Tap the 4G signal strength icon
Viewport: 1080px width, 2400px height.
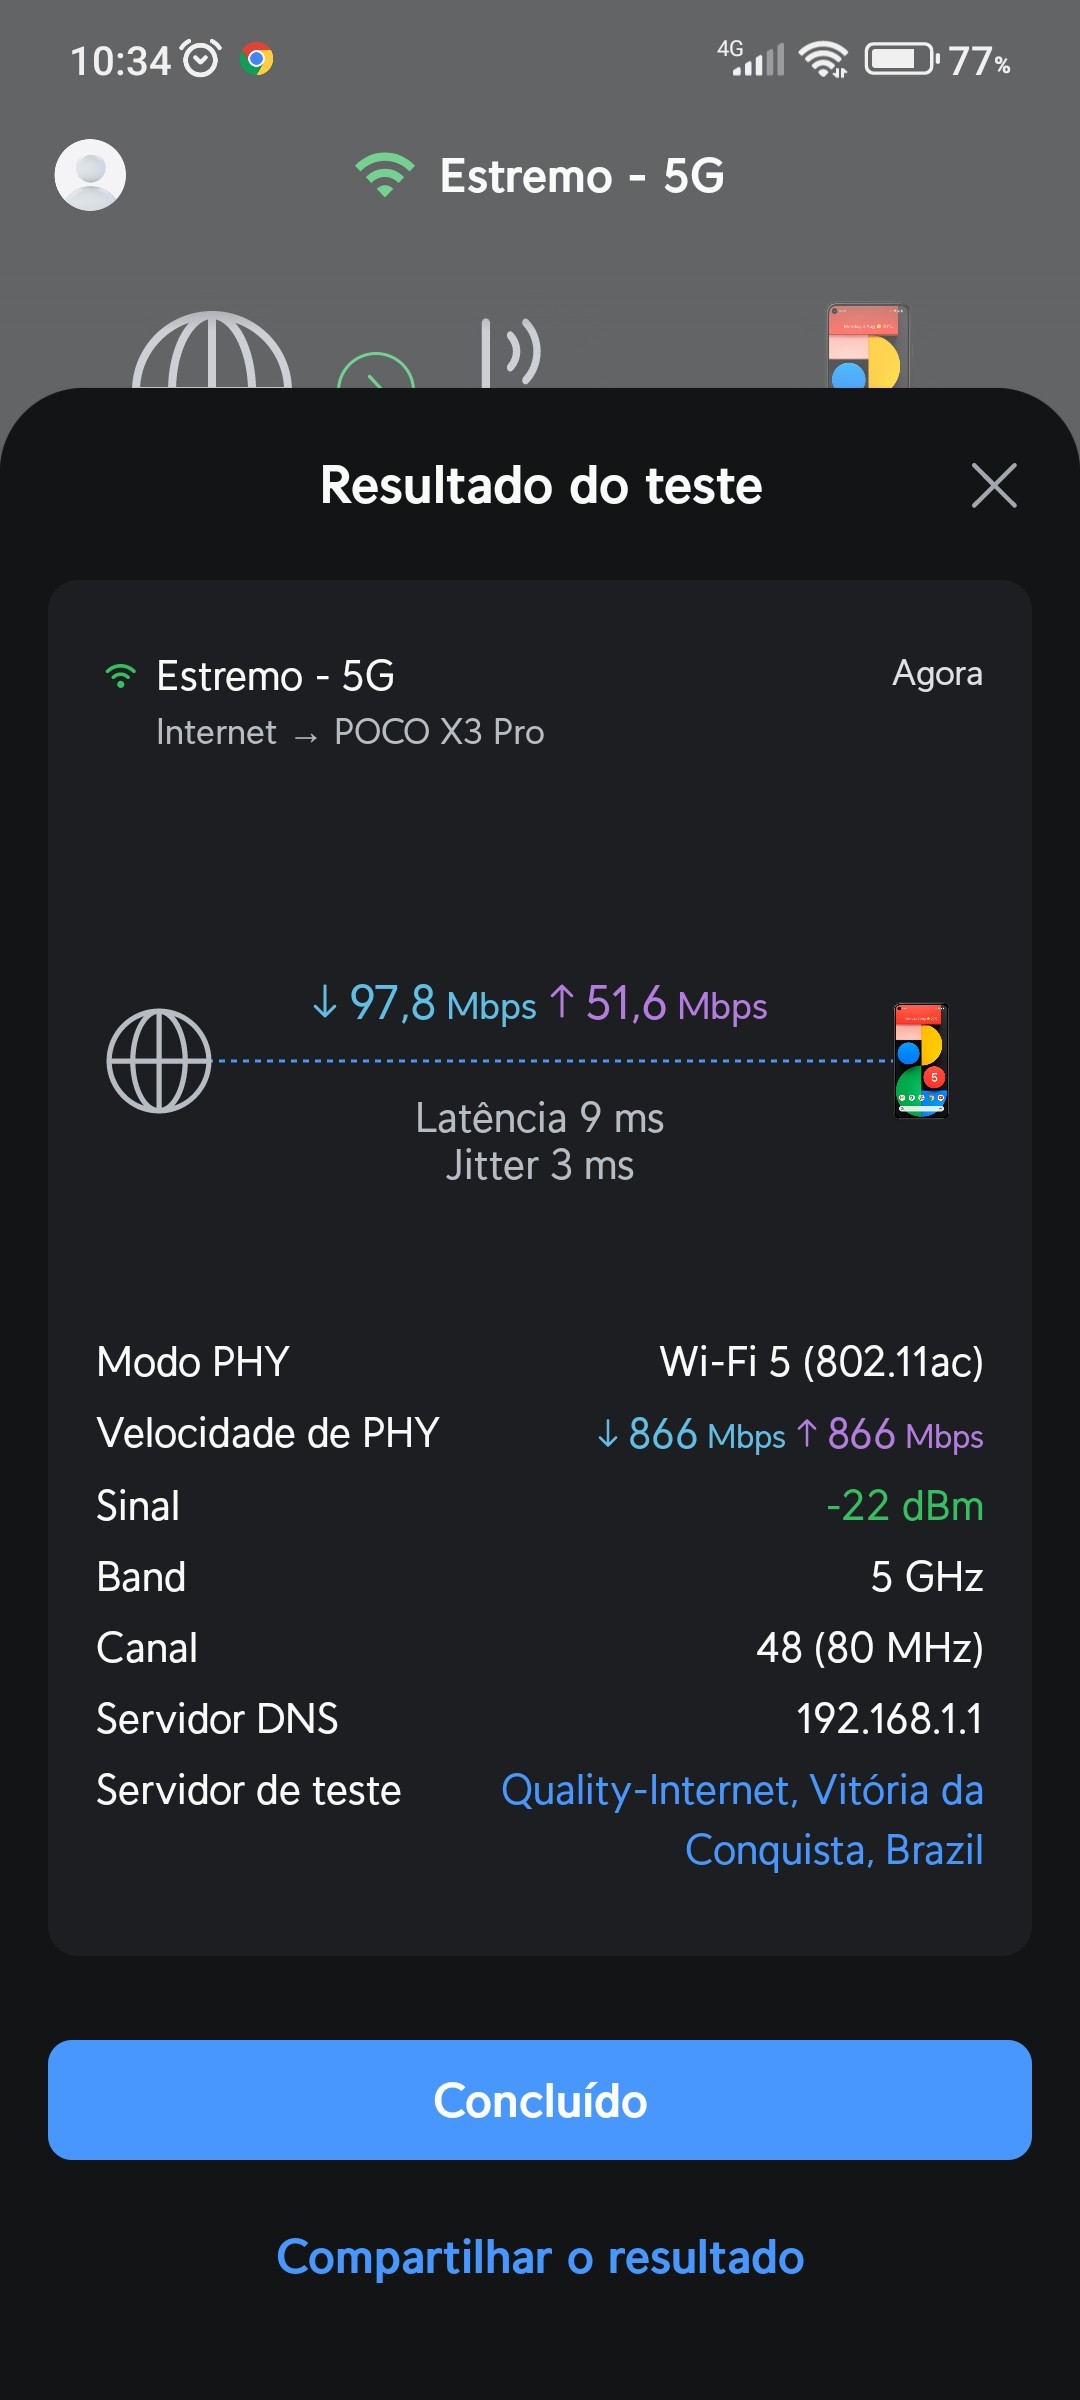coord(752,58)
